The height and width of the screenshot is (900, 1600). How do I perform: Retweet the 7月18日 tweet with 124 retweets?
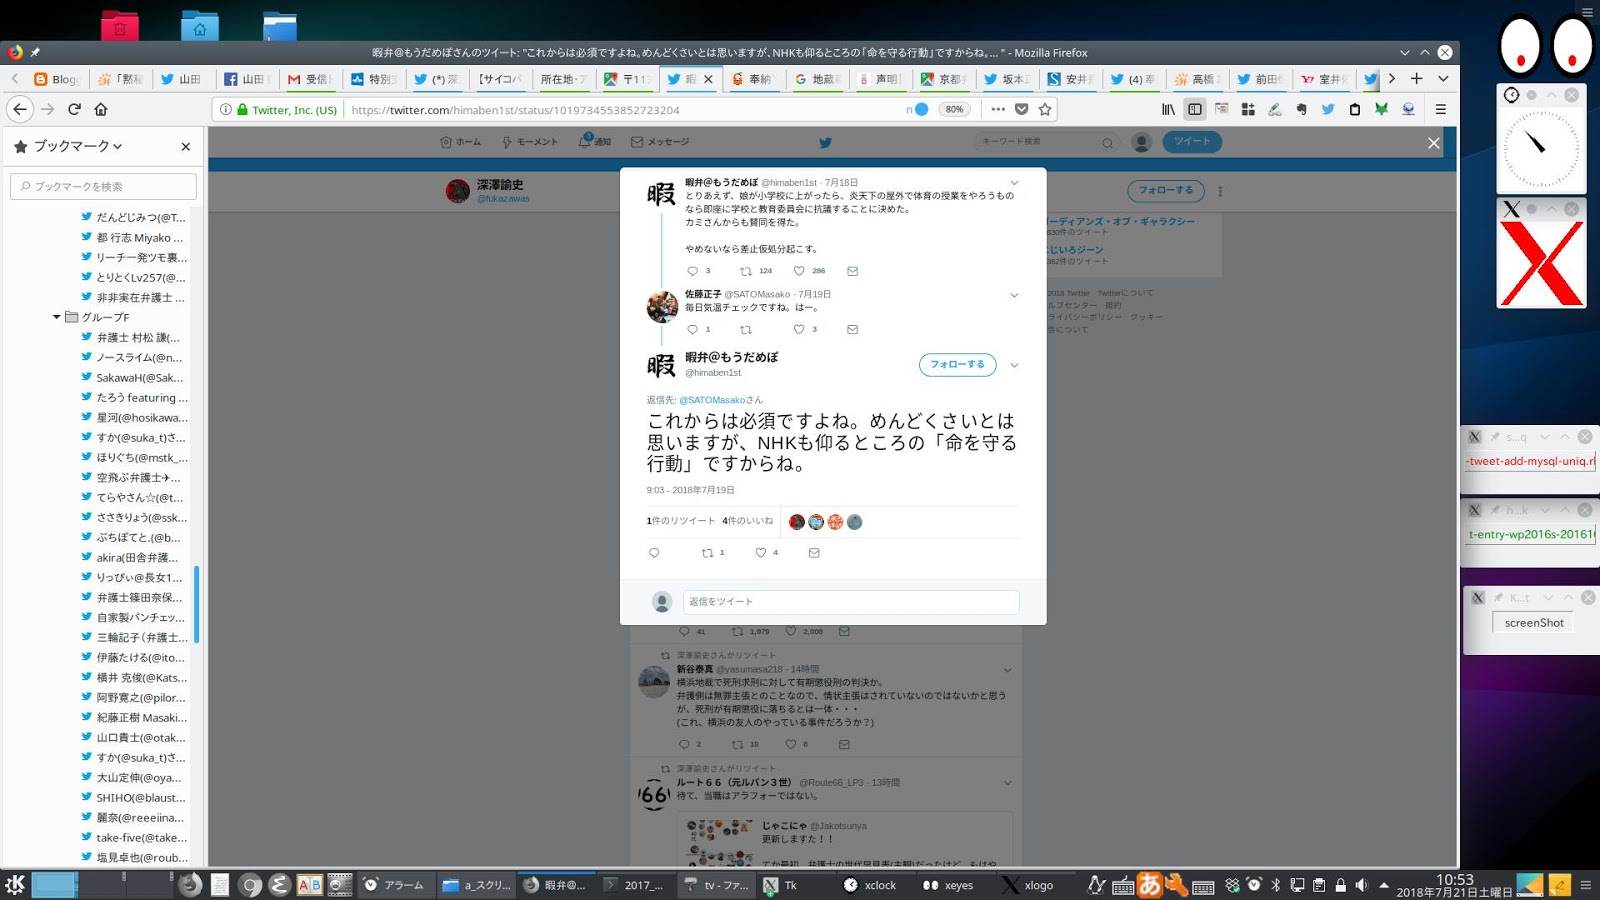click(x=745, y=271)
